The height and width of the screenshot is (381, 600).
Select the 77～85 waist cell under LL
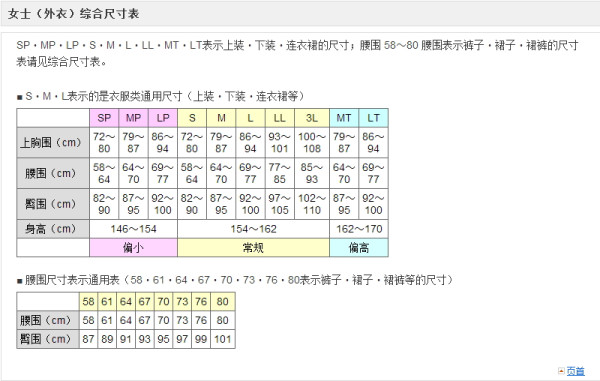tap(280, 173)
